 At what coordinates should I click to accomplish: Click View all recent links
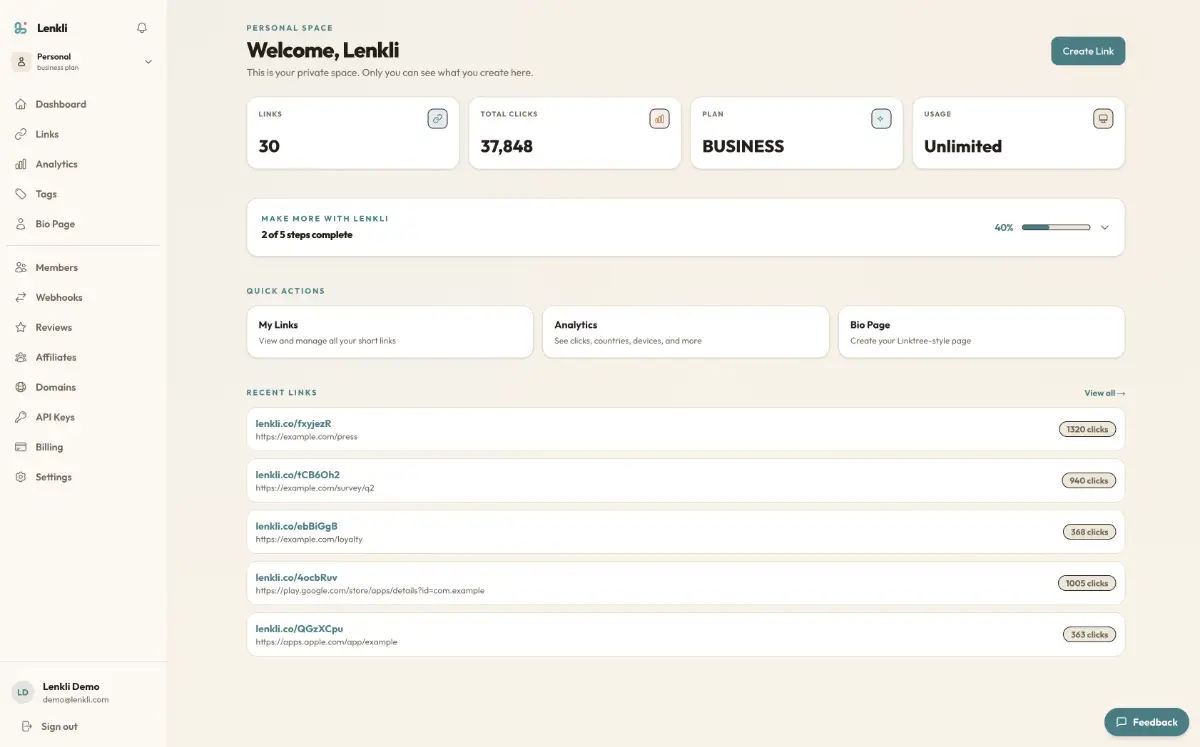[x=1105, y=393]
